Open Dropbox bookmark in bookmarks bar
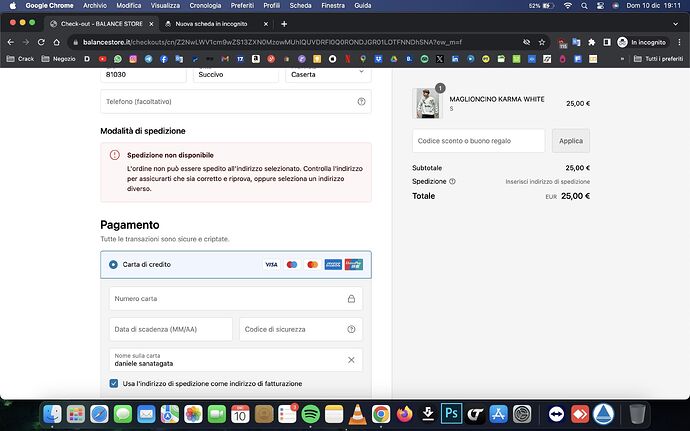The width and height of the screenshot is (690, 431). (378, 59)
